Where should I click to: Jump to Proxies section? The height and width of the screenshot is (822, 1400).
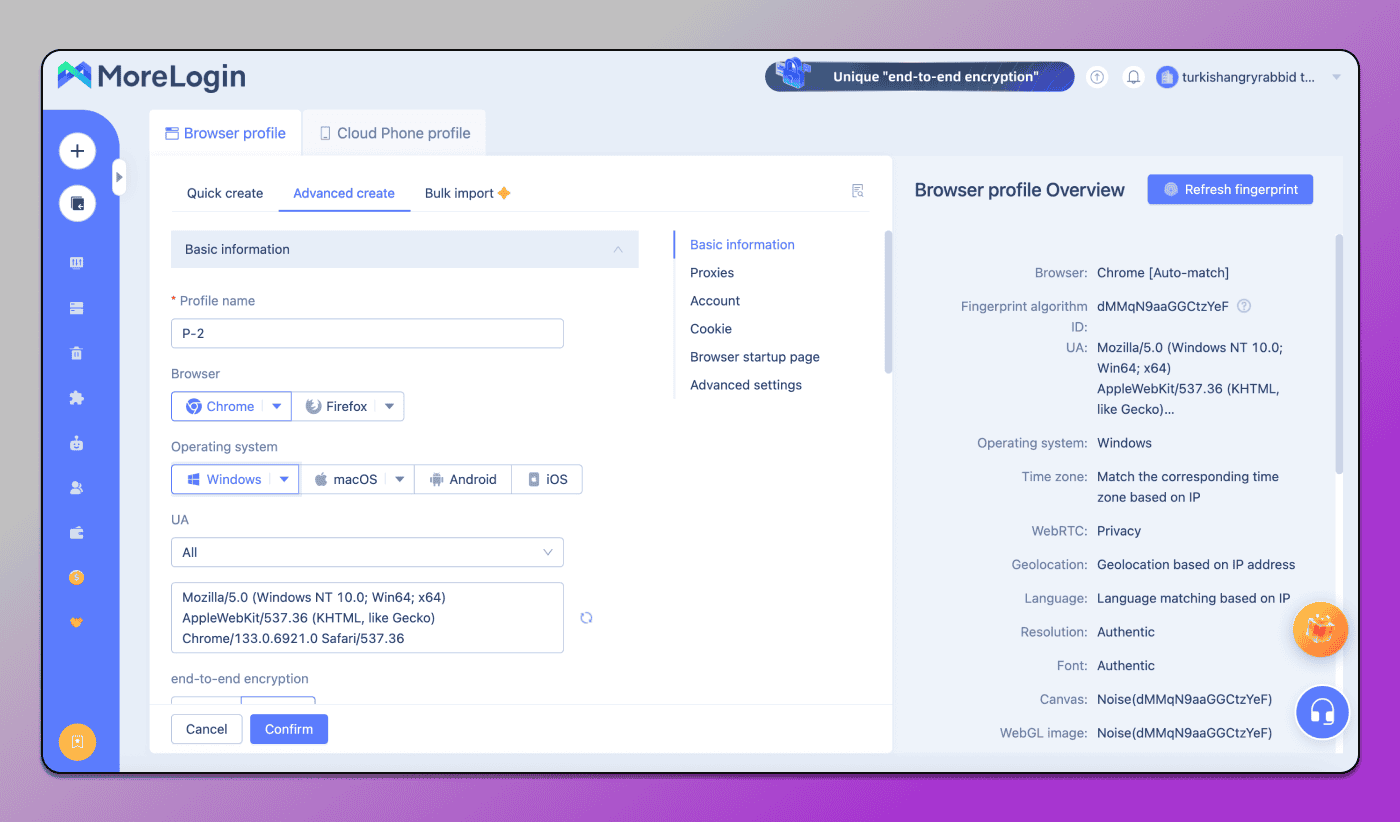pos(712,272)
